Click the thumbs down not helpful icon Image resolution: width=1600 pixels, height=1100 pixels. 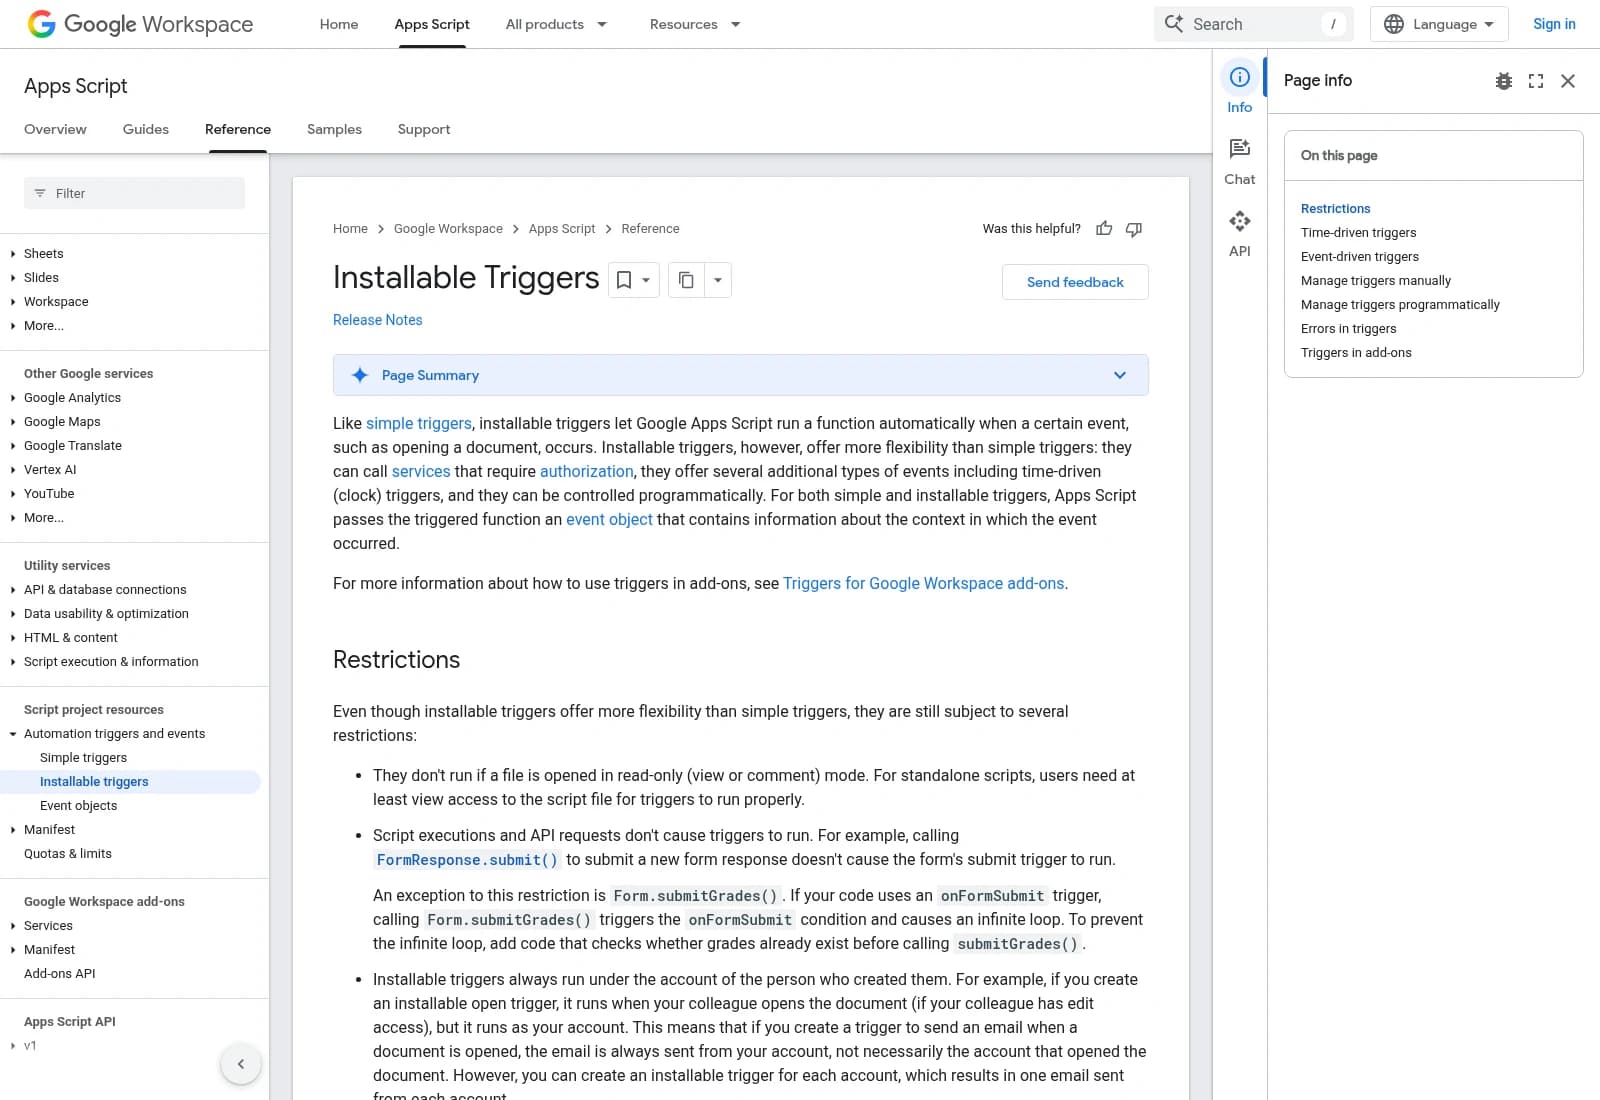click(x=1134, y=229)
